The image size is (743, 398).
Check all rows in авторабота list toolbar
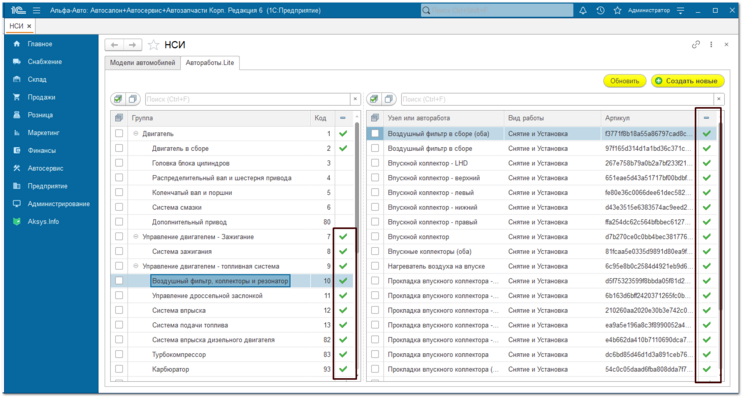[x=374, y=99]
